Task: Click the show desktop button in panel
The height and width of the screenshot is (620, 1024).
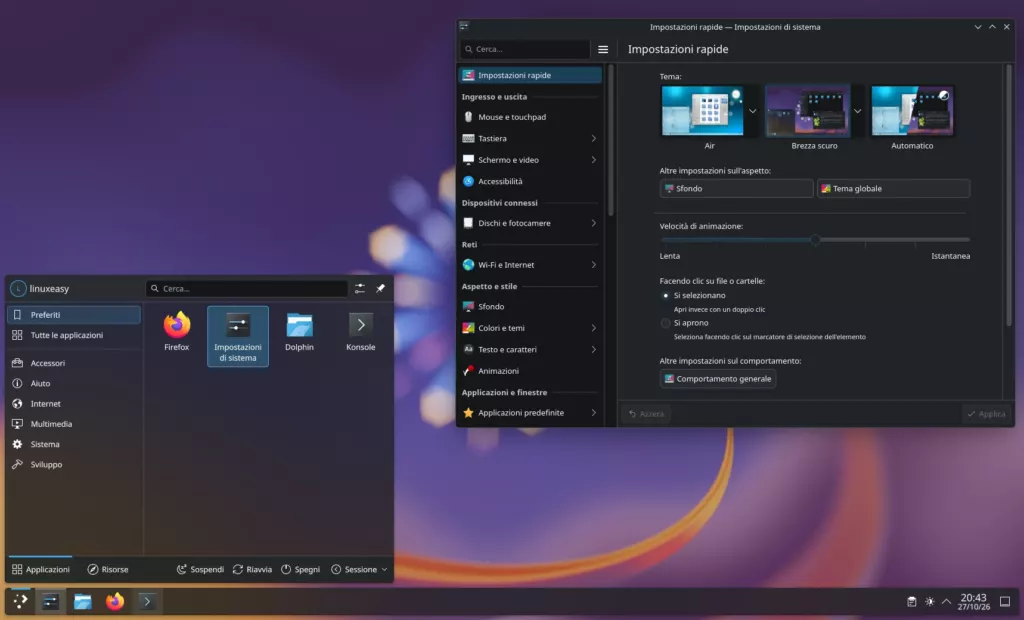Action: point(1005,602)
